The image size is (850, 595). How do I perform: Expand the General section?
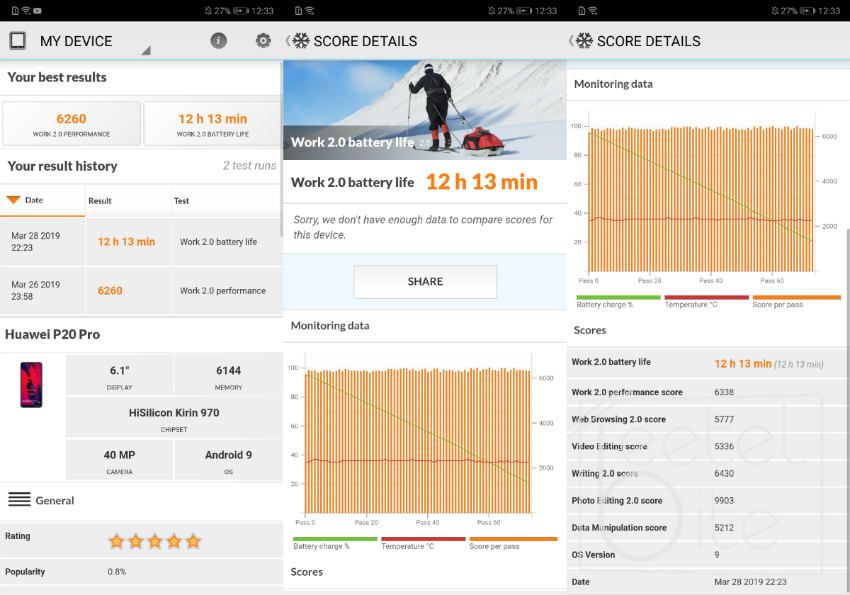55,500
